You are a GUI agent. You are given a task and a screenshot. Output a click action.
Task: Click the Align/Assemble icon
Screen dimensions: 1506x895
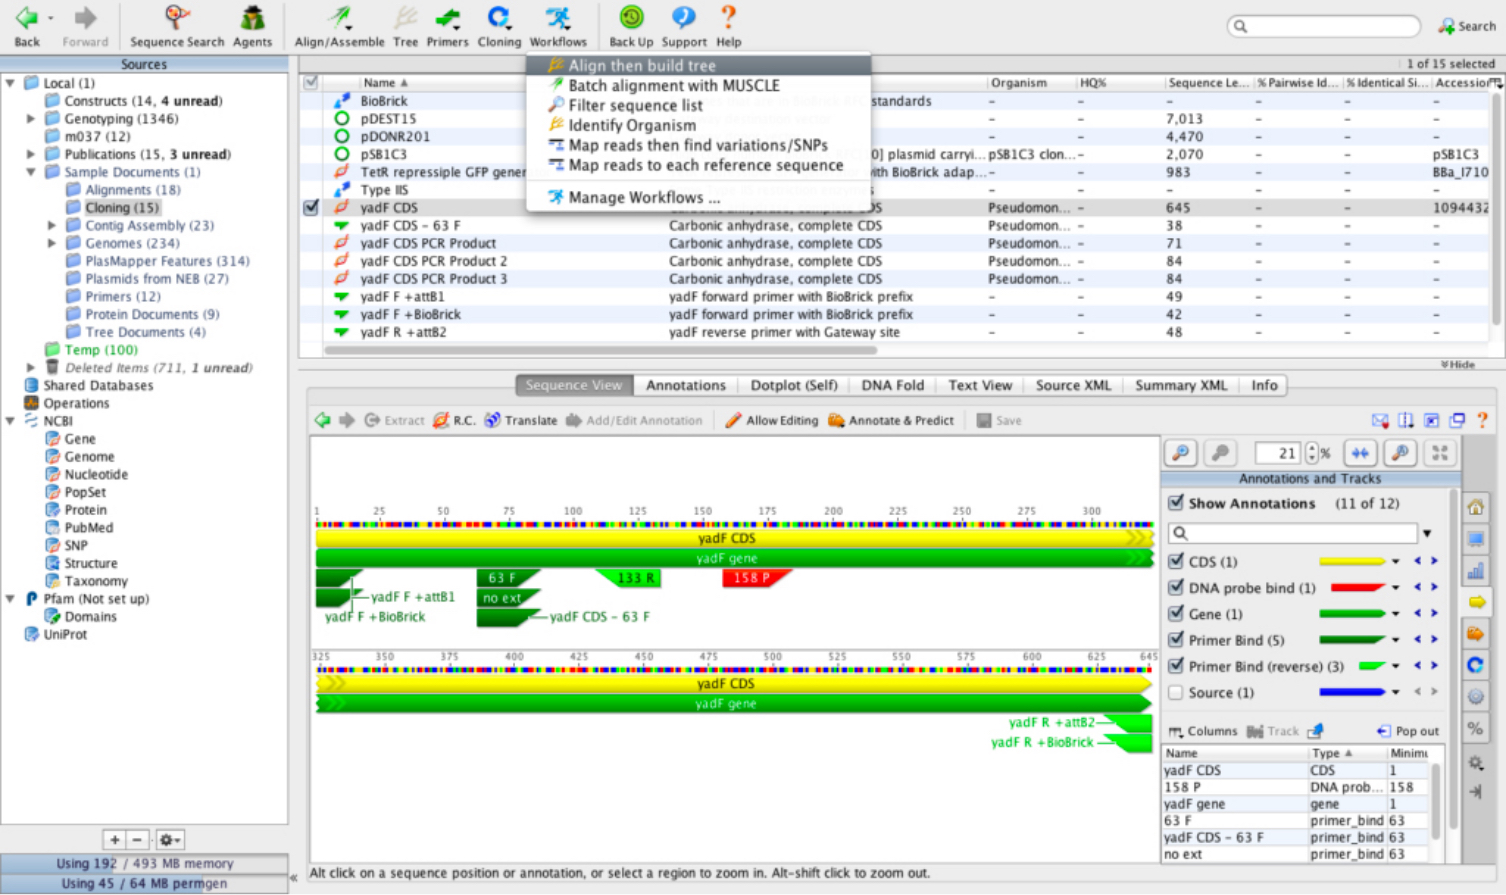click(x=340, y=17)
